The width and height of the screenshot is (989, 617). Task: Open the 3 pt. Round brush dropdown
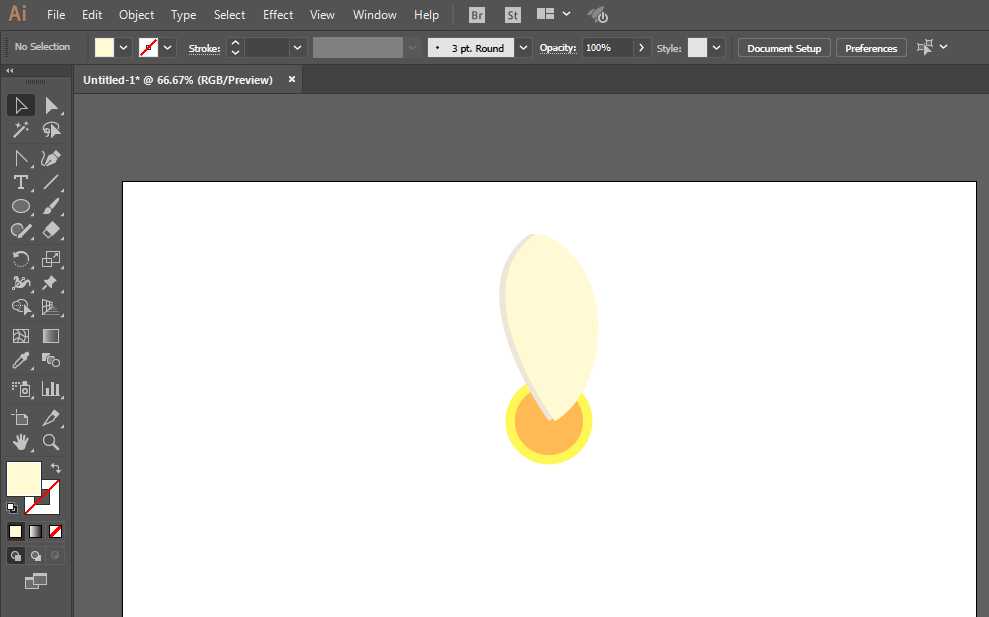tap(523, 48)
